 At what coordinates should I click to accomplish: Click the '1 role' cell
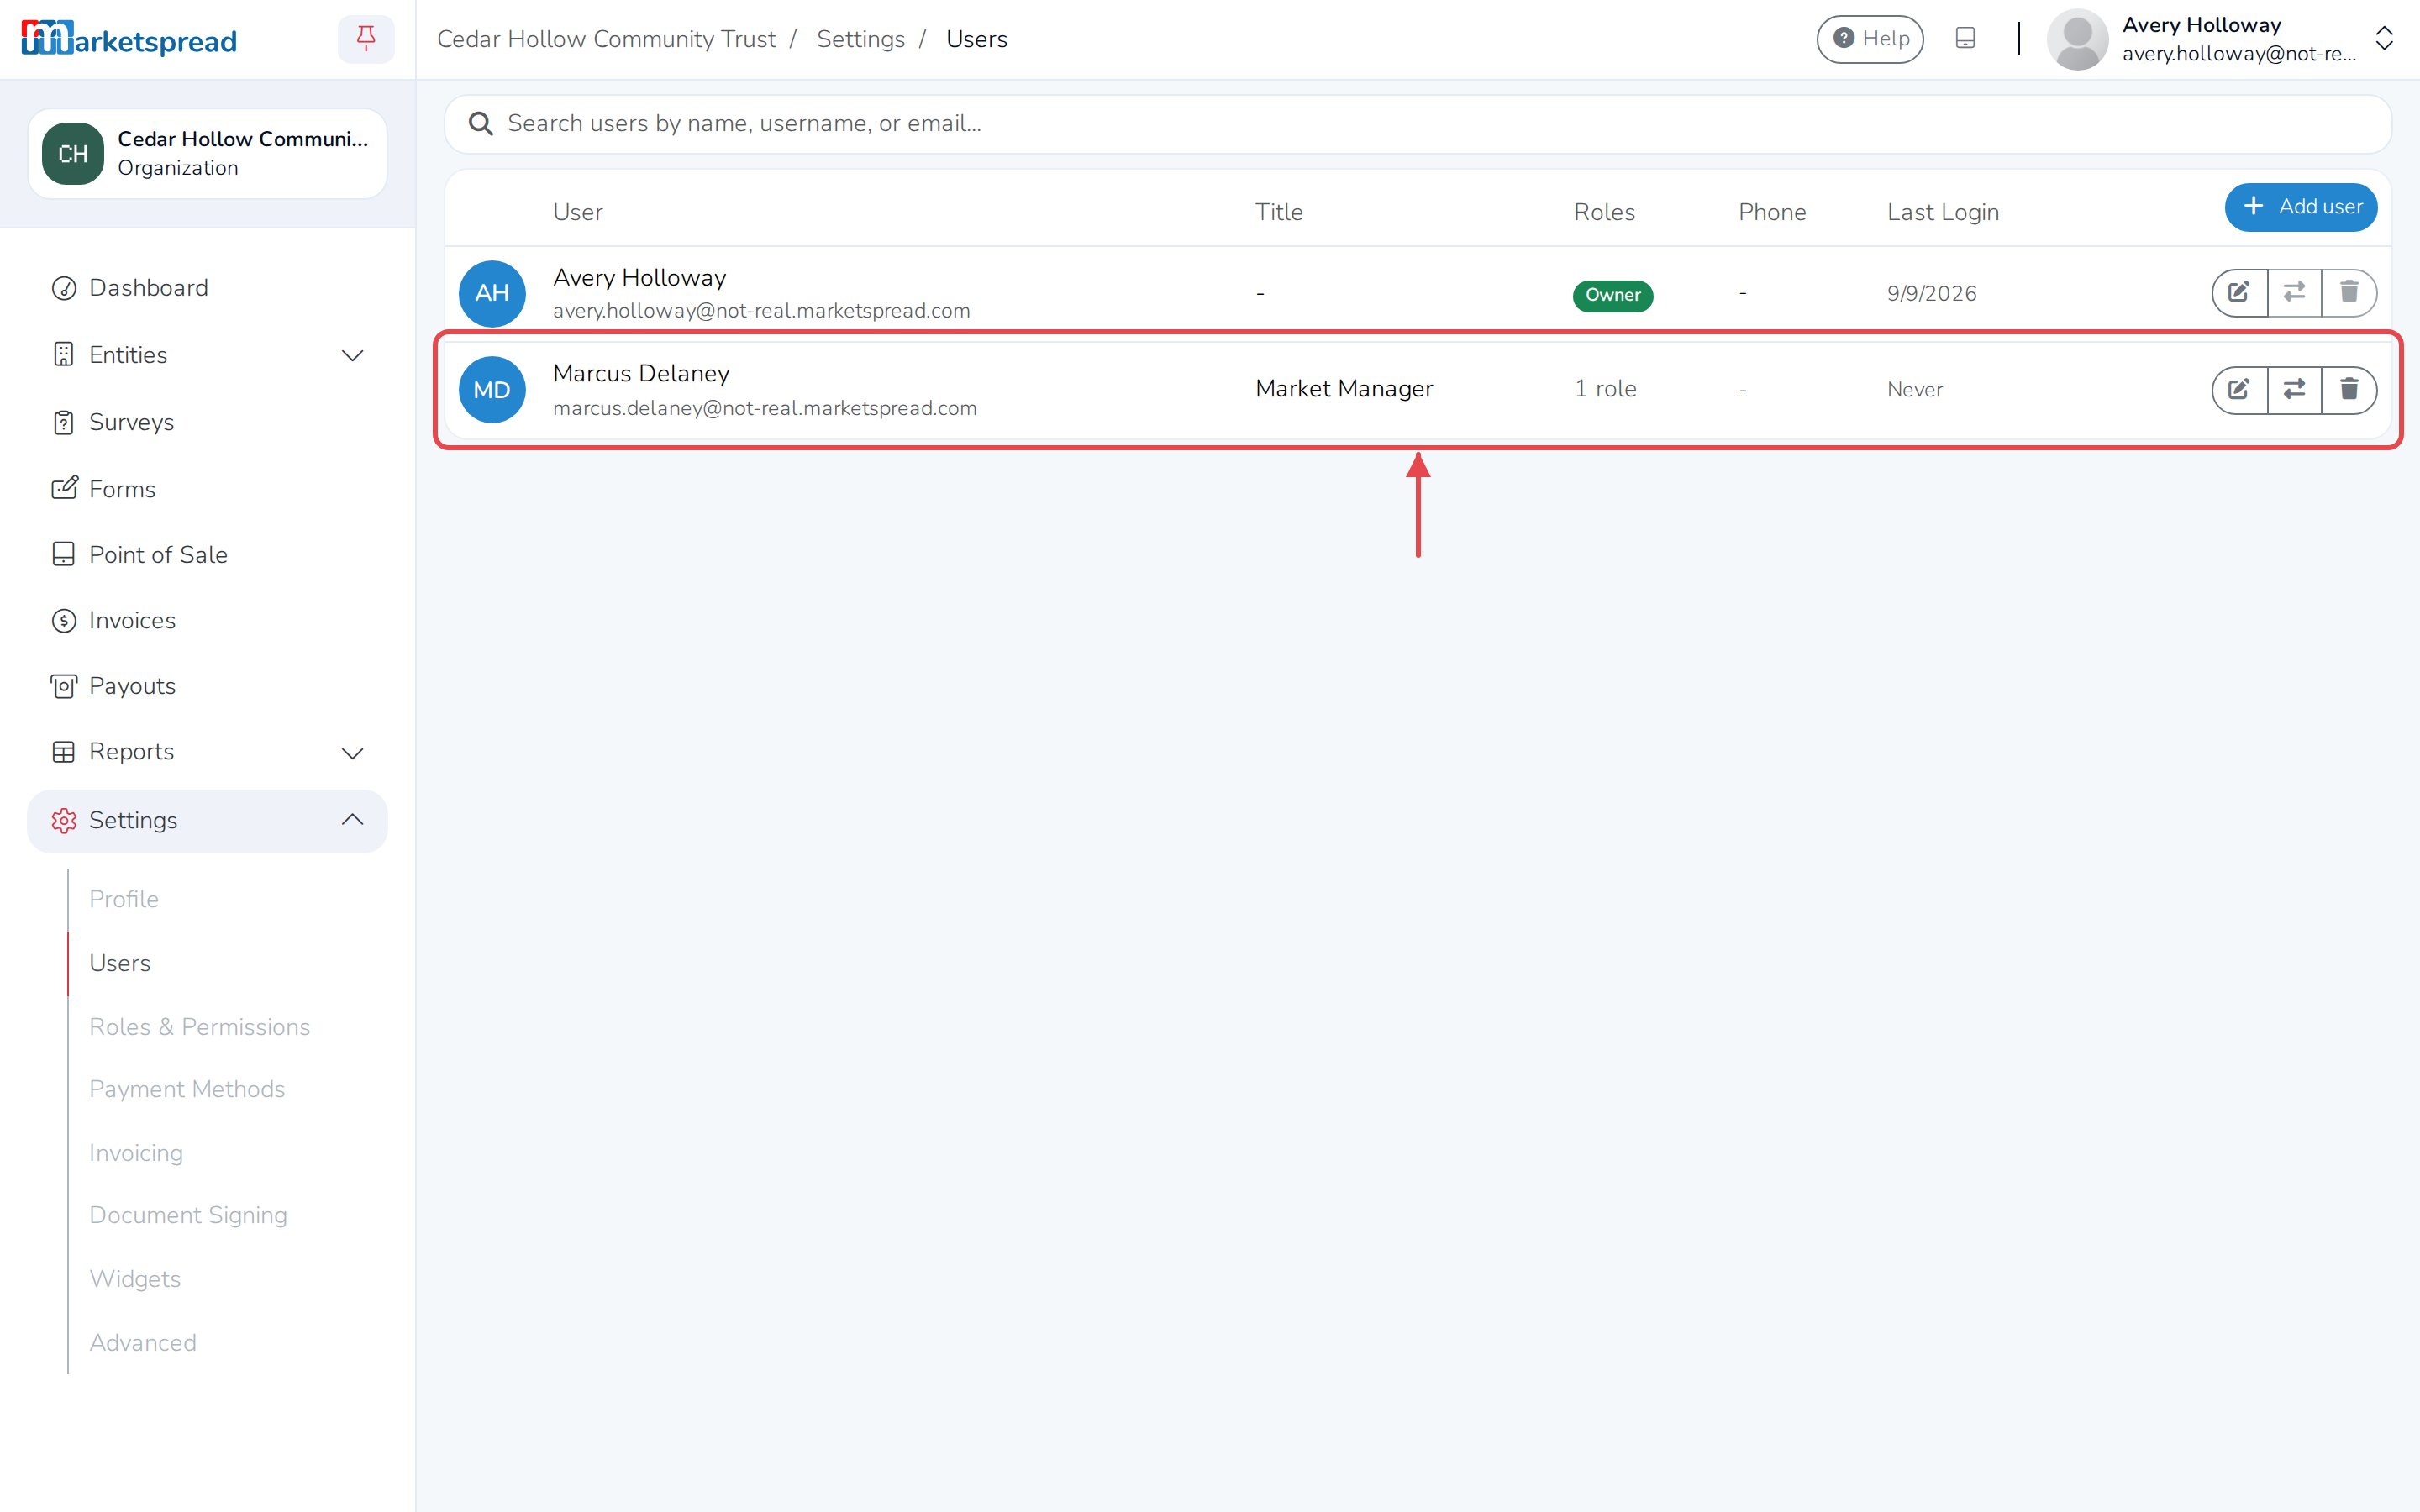tap(1606, 389)
